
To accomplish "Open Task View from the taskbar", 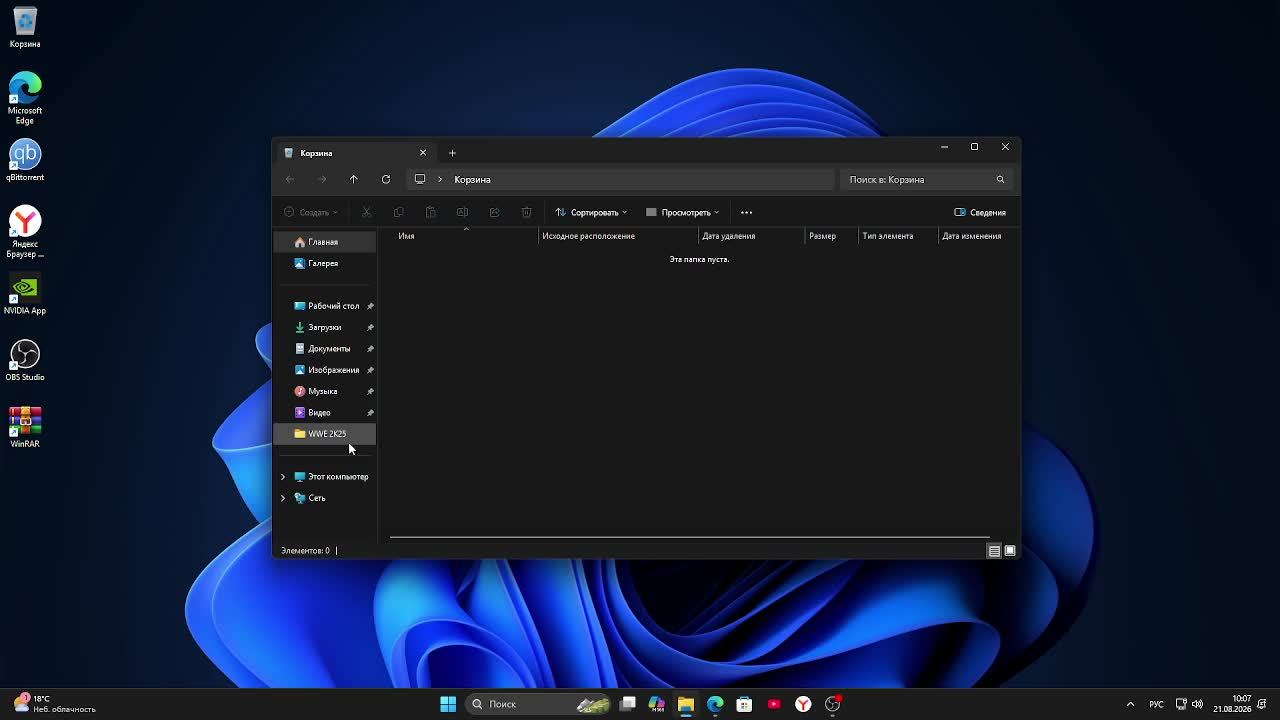I will click(628, 704).
